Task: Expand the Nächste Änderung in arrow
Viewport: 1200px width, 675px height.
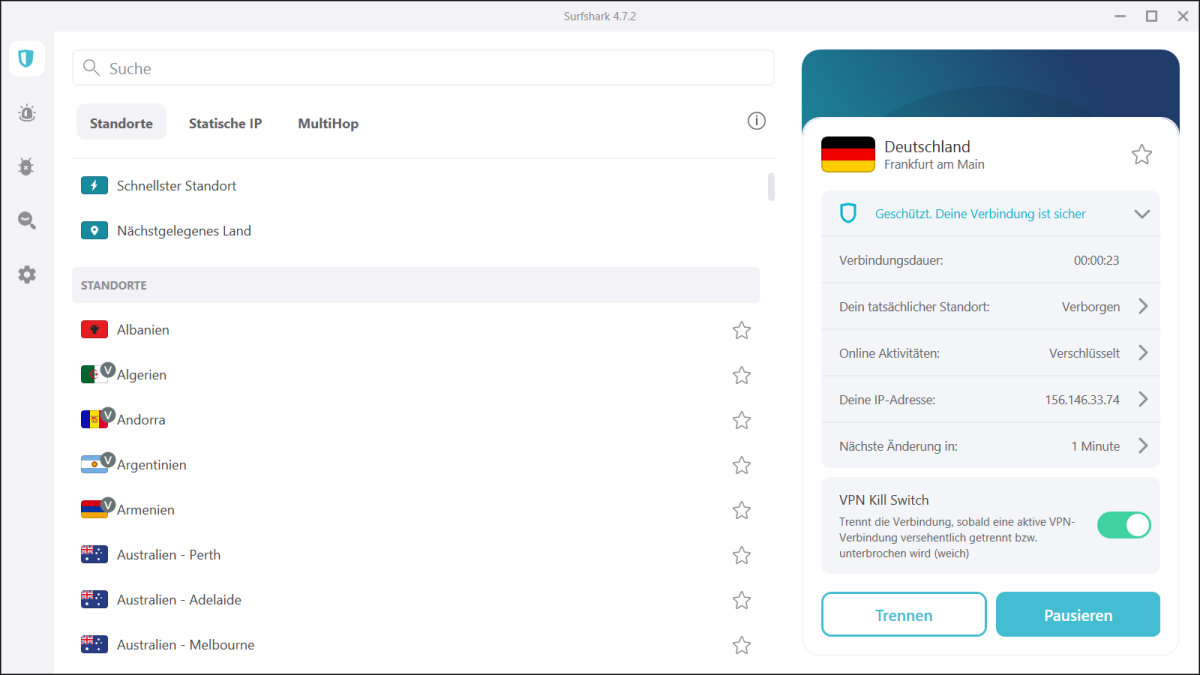Action: (x=1143, y=446)
